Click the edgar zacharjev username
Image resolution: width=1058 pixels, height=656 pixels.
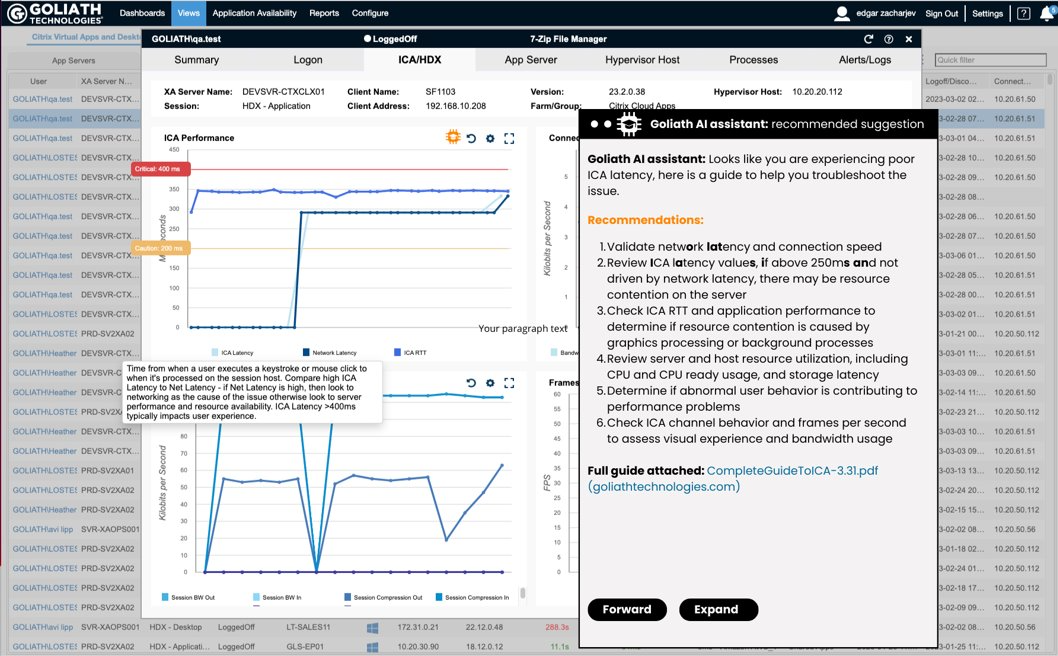[886, 13]
